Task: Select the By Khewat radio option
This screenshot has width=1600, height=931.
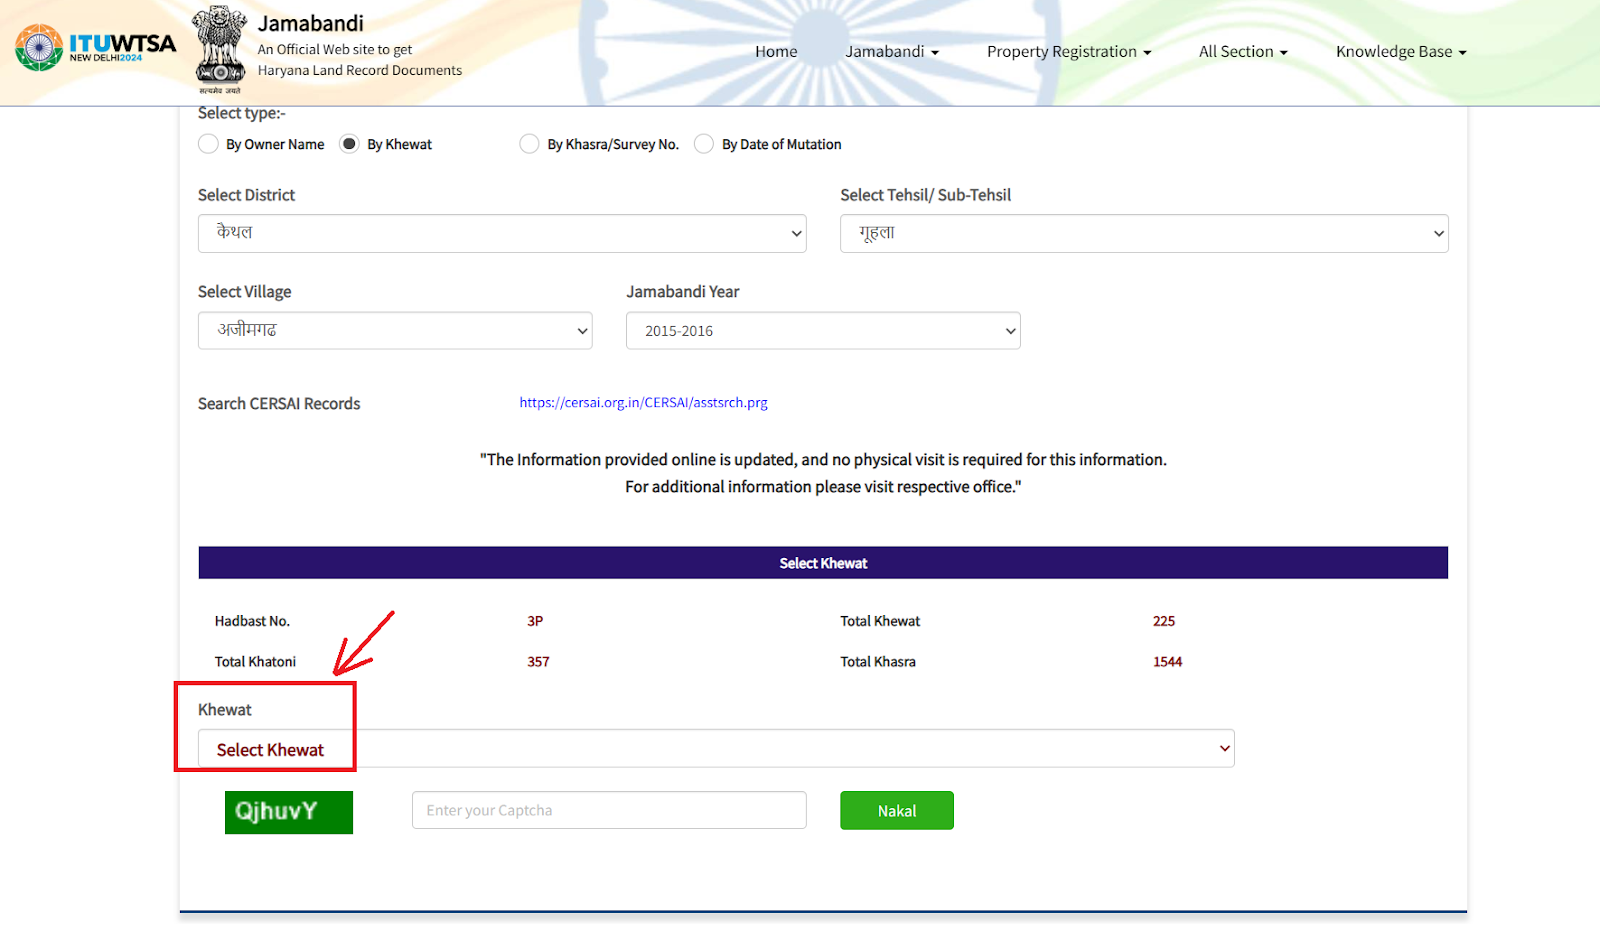Action: 349,144
